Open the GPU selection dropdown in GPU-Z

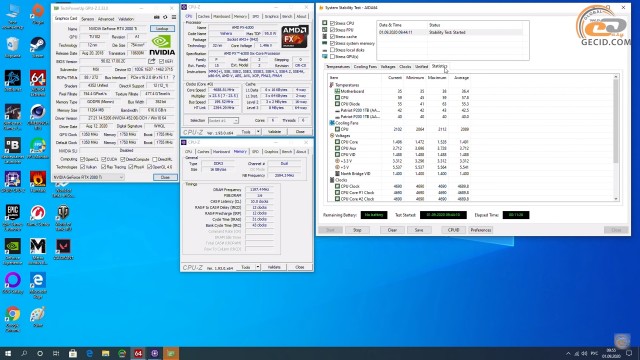[89, 177]
